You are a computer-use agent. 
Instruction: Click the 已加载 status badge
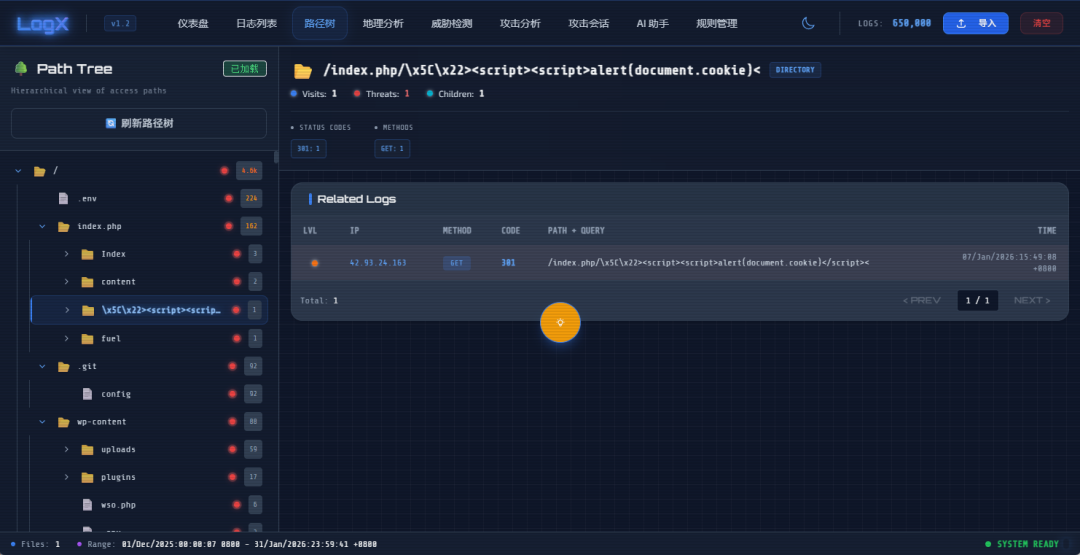[245, 69]
